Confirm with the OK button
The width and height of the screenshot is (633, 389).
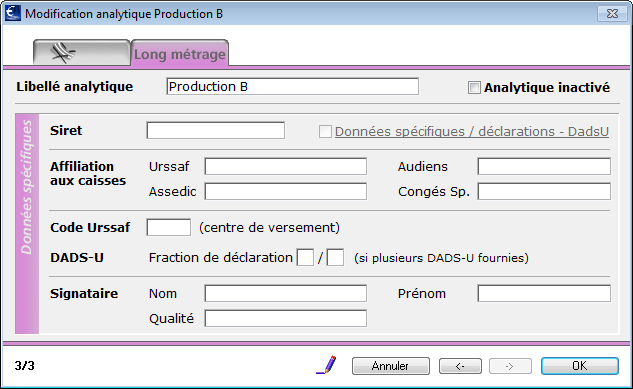pos(579,366)
